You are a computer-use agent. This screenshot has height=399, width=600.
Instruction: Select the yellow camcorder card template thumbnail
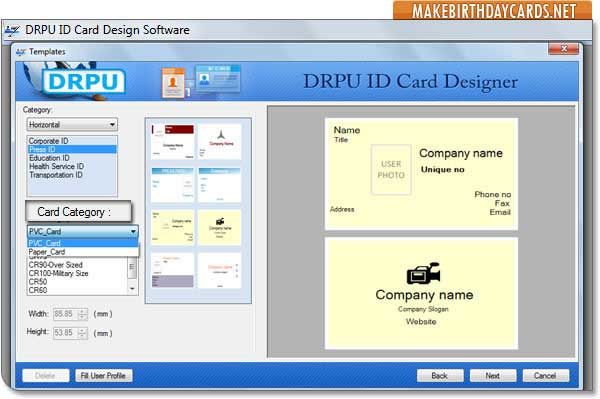(220, 227)
